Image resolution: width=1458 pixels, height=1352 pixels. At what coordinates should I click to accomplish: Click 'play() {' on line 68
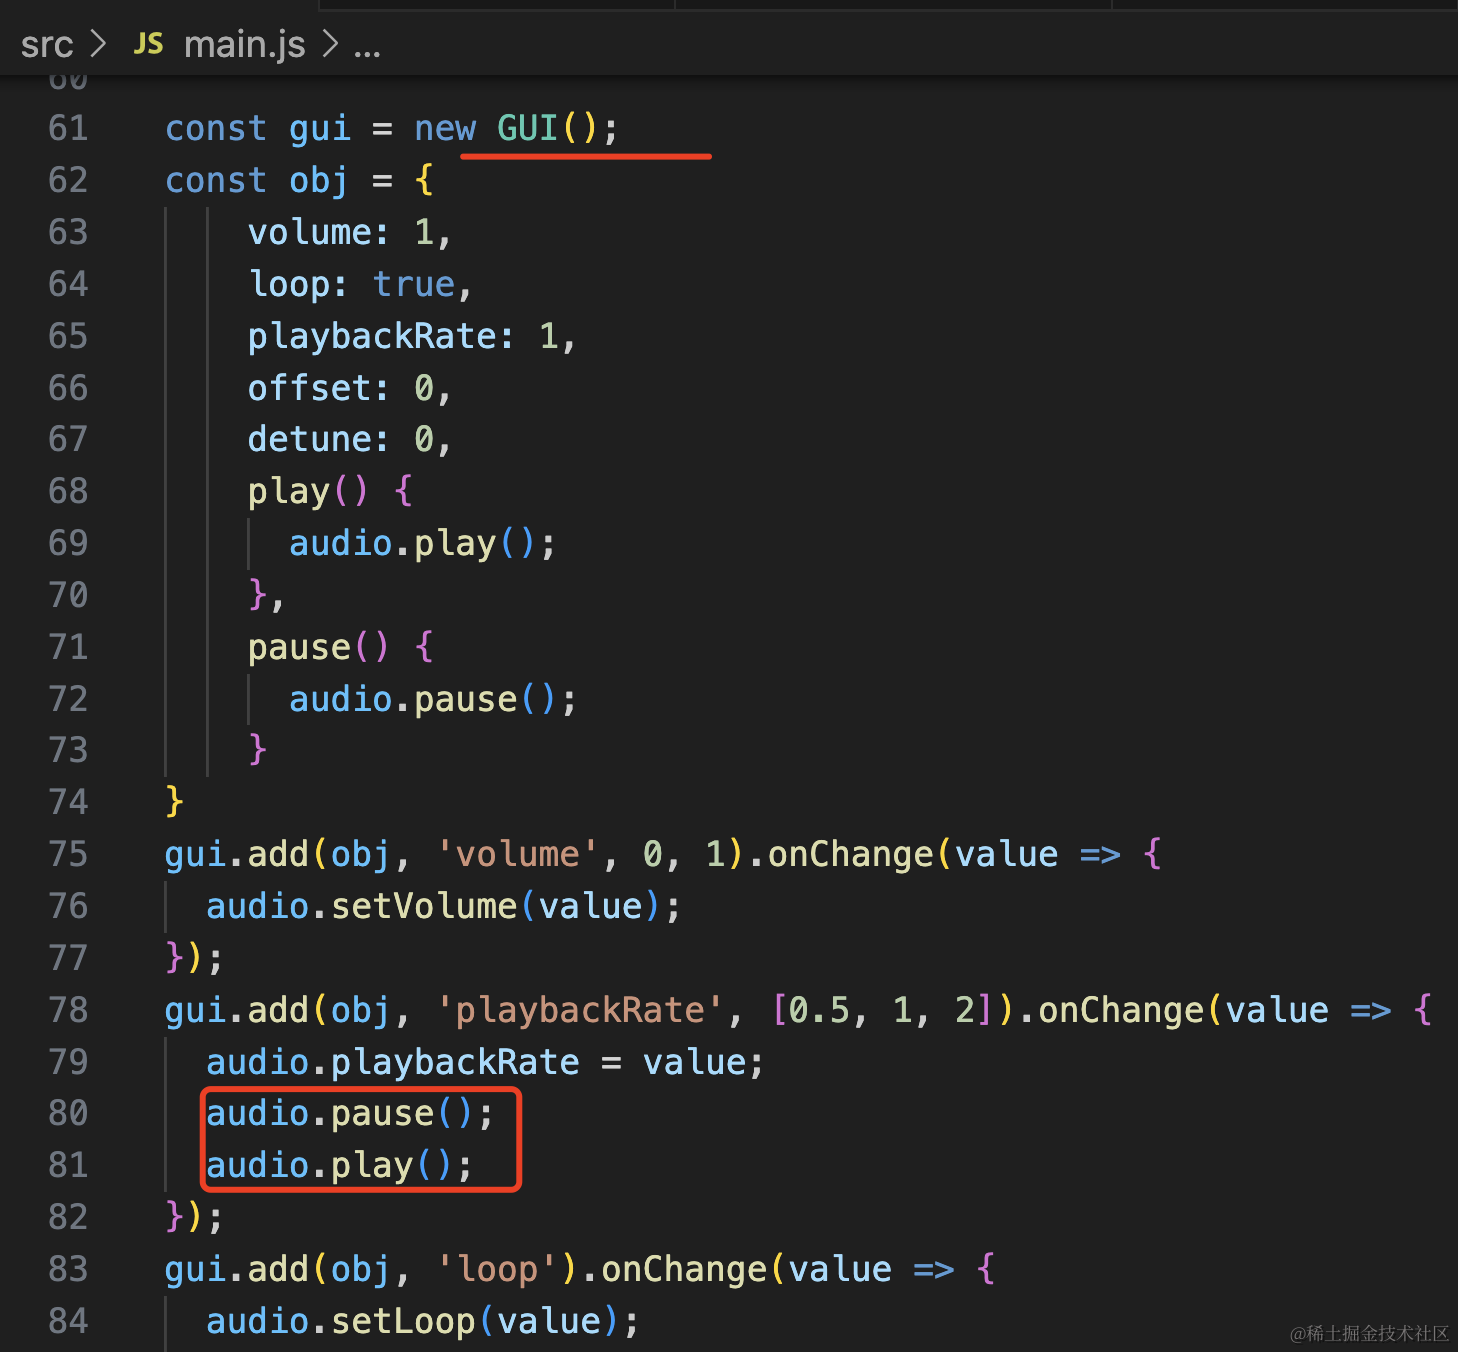click(x=331, y=491)
